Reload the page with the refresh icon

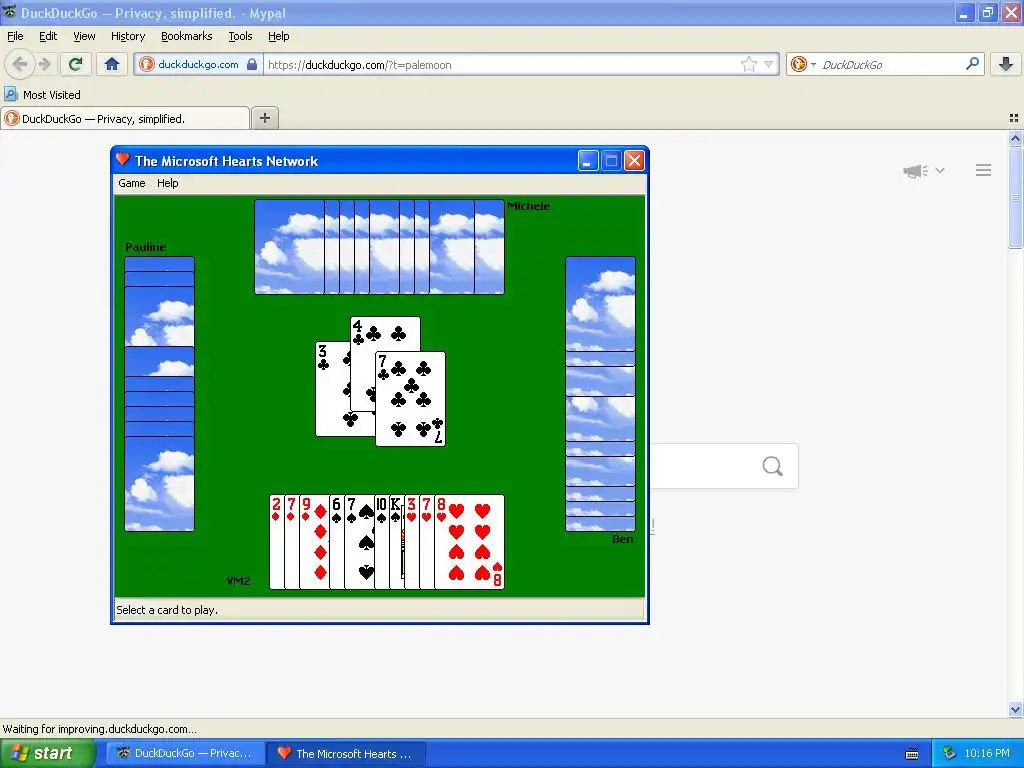[76, 64]
